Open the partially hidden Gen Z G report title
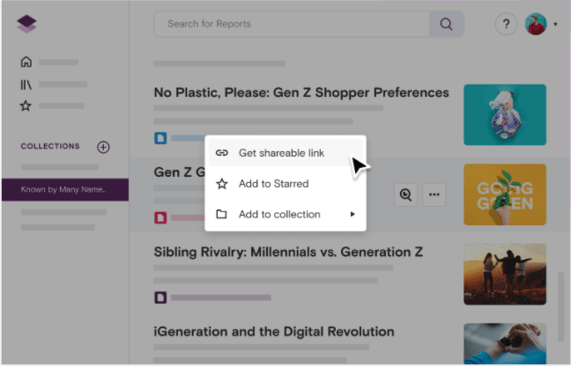Screen dimensions: 571x366 click(179, 172)
